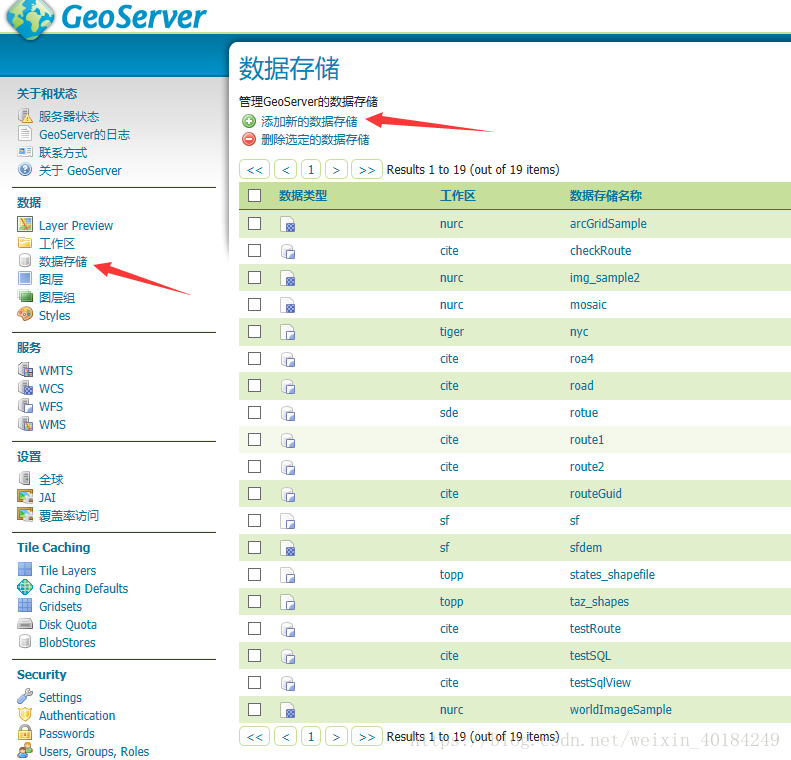The width and height of the screenshot is (791, 760).
Task: Tick the mosaic row checkbox
Action: click(255, 305)
